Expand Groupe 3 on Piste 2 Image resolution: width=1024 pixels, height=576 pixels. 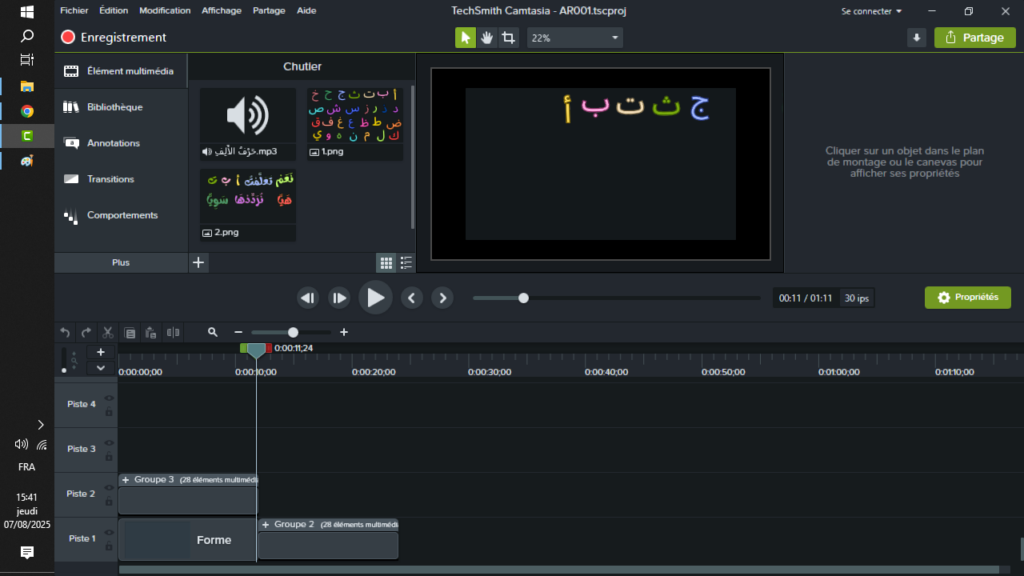[125, 480]
